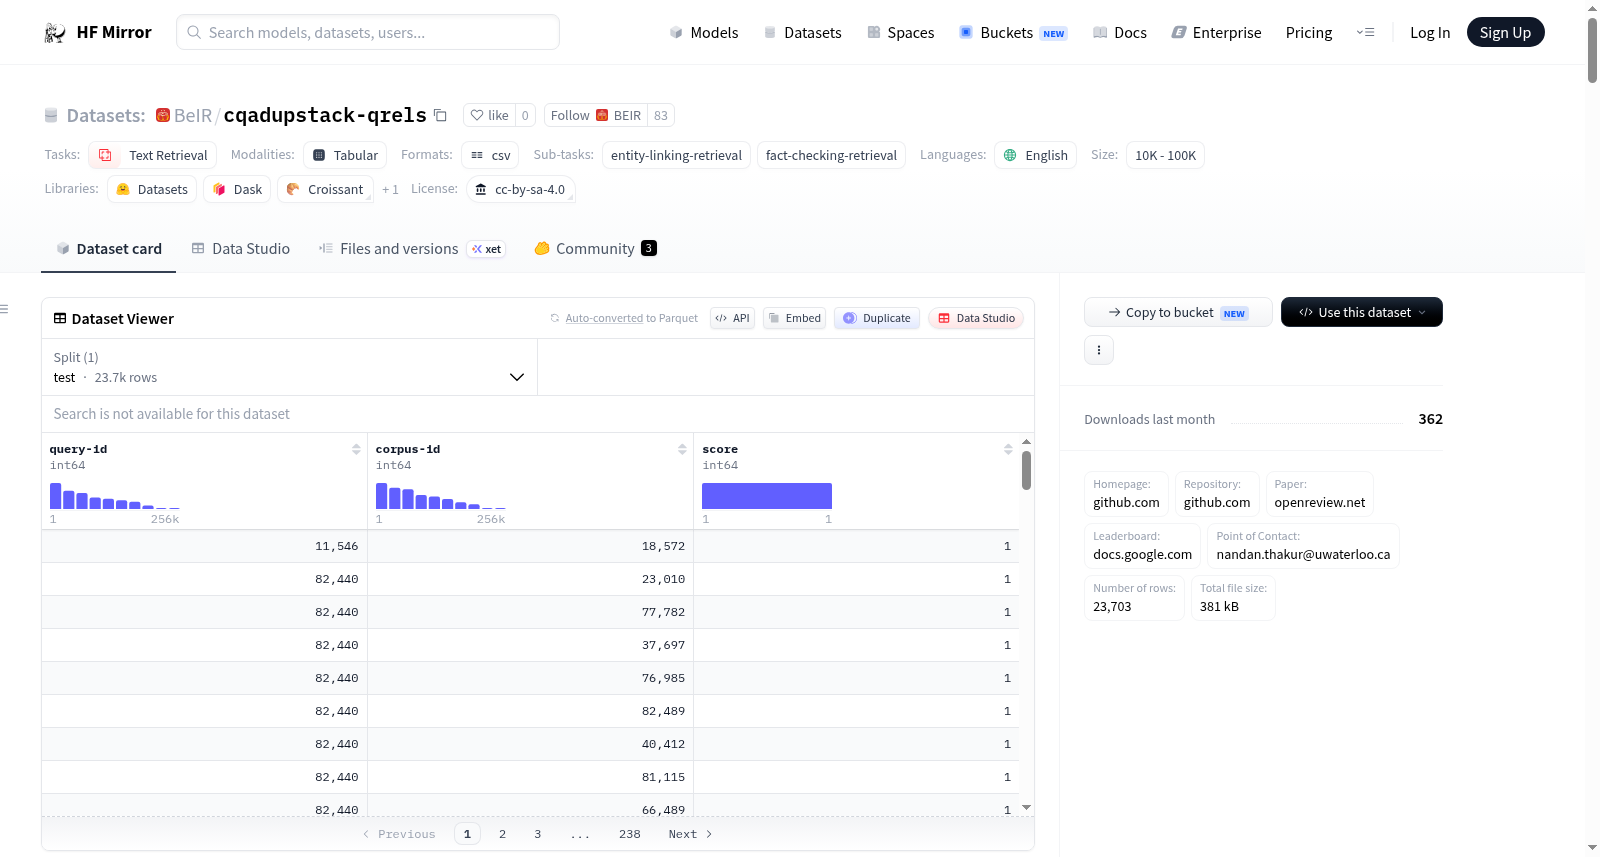The width and height of the screenshot is (1600, 857).
Task: Expand the +1 more libraries
Action: tap(390, 189)
